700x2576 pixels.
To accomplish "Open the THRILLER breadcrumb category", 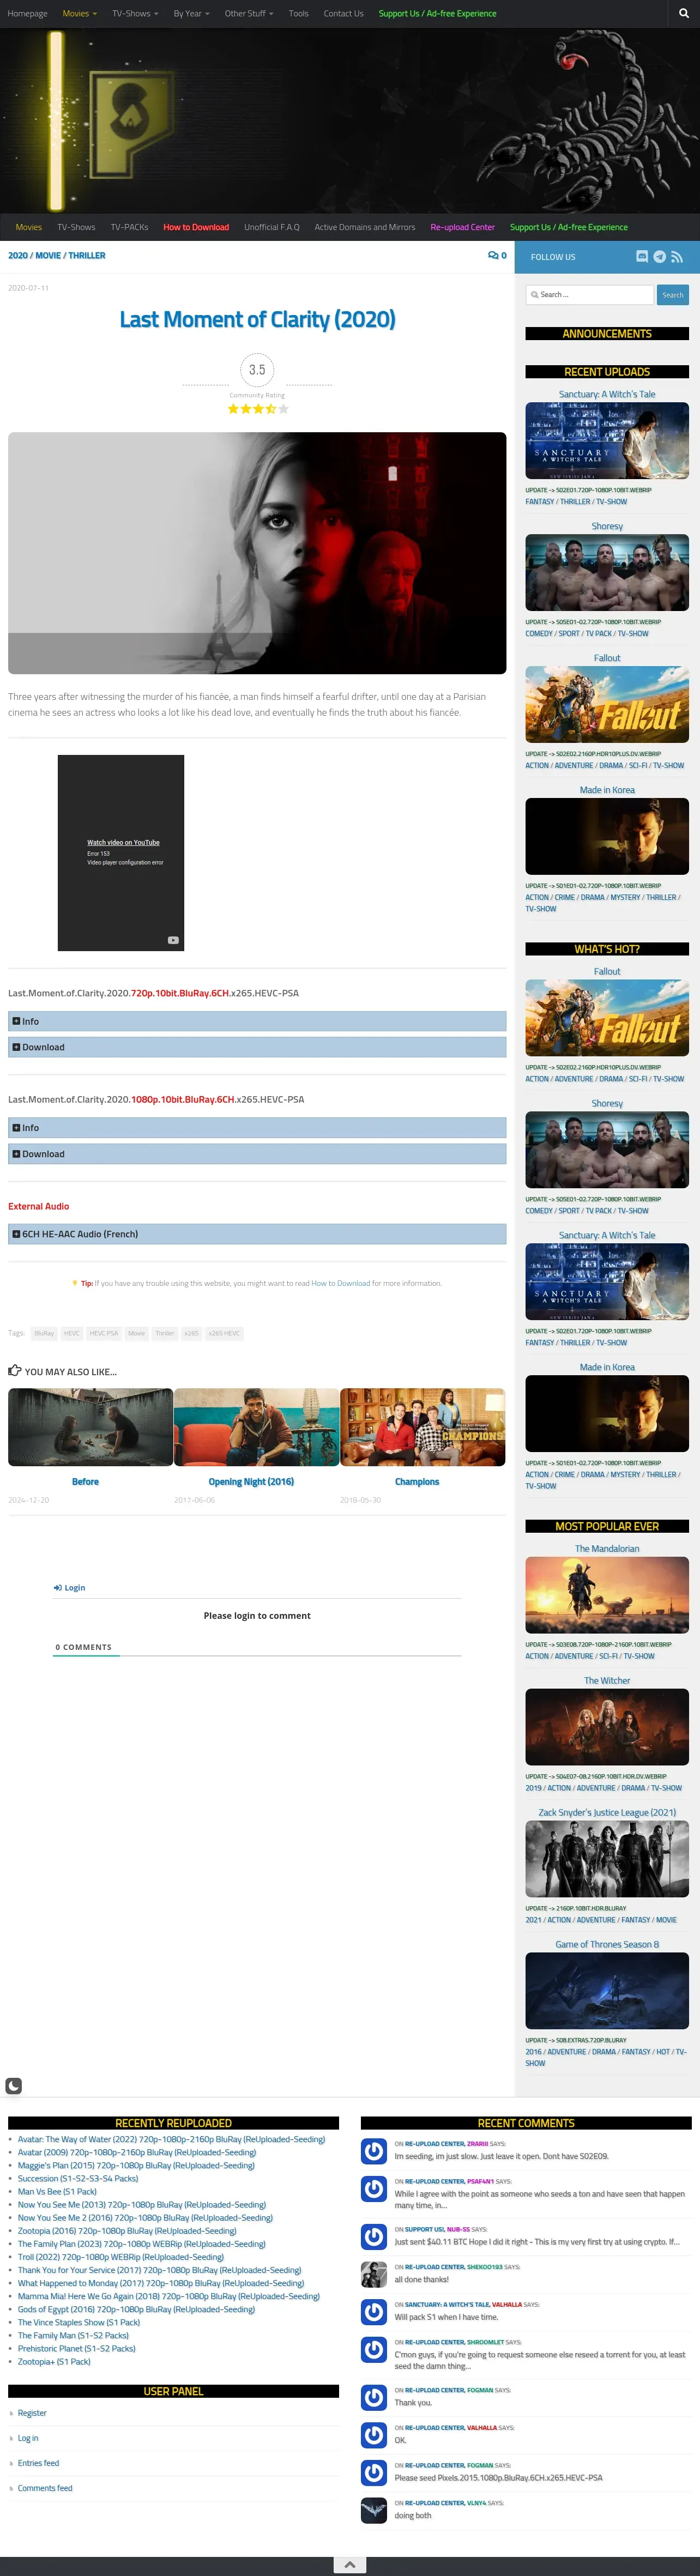I will point(86,256).
